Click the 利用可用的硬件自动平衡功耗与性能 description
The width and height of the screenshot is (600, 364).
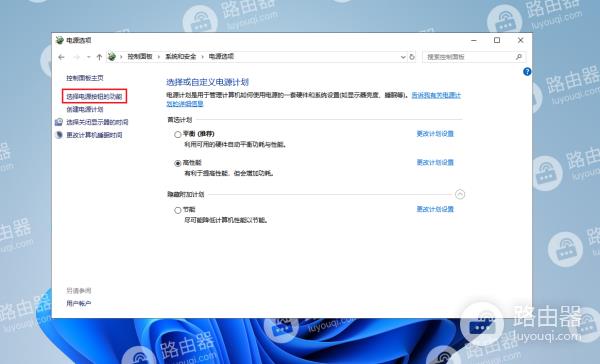(235, 145)
